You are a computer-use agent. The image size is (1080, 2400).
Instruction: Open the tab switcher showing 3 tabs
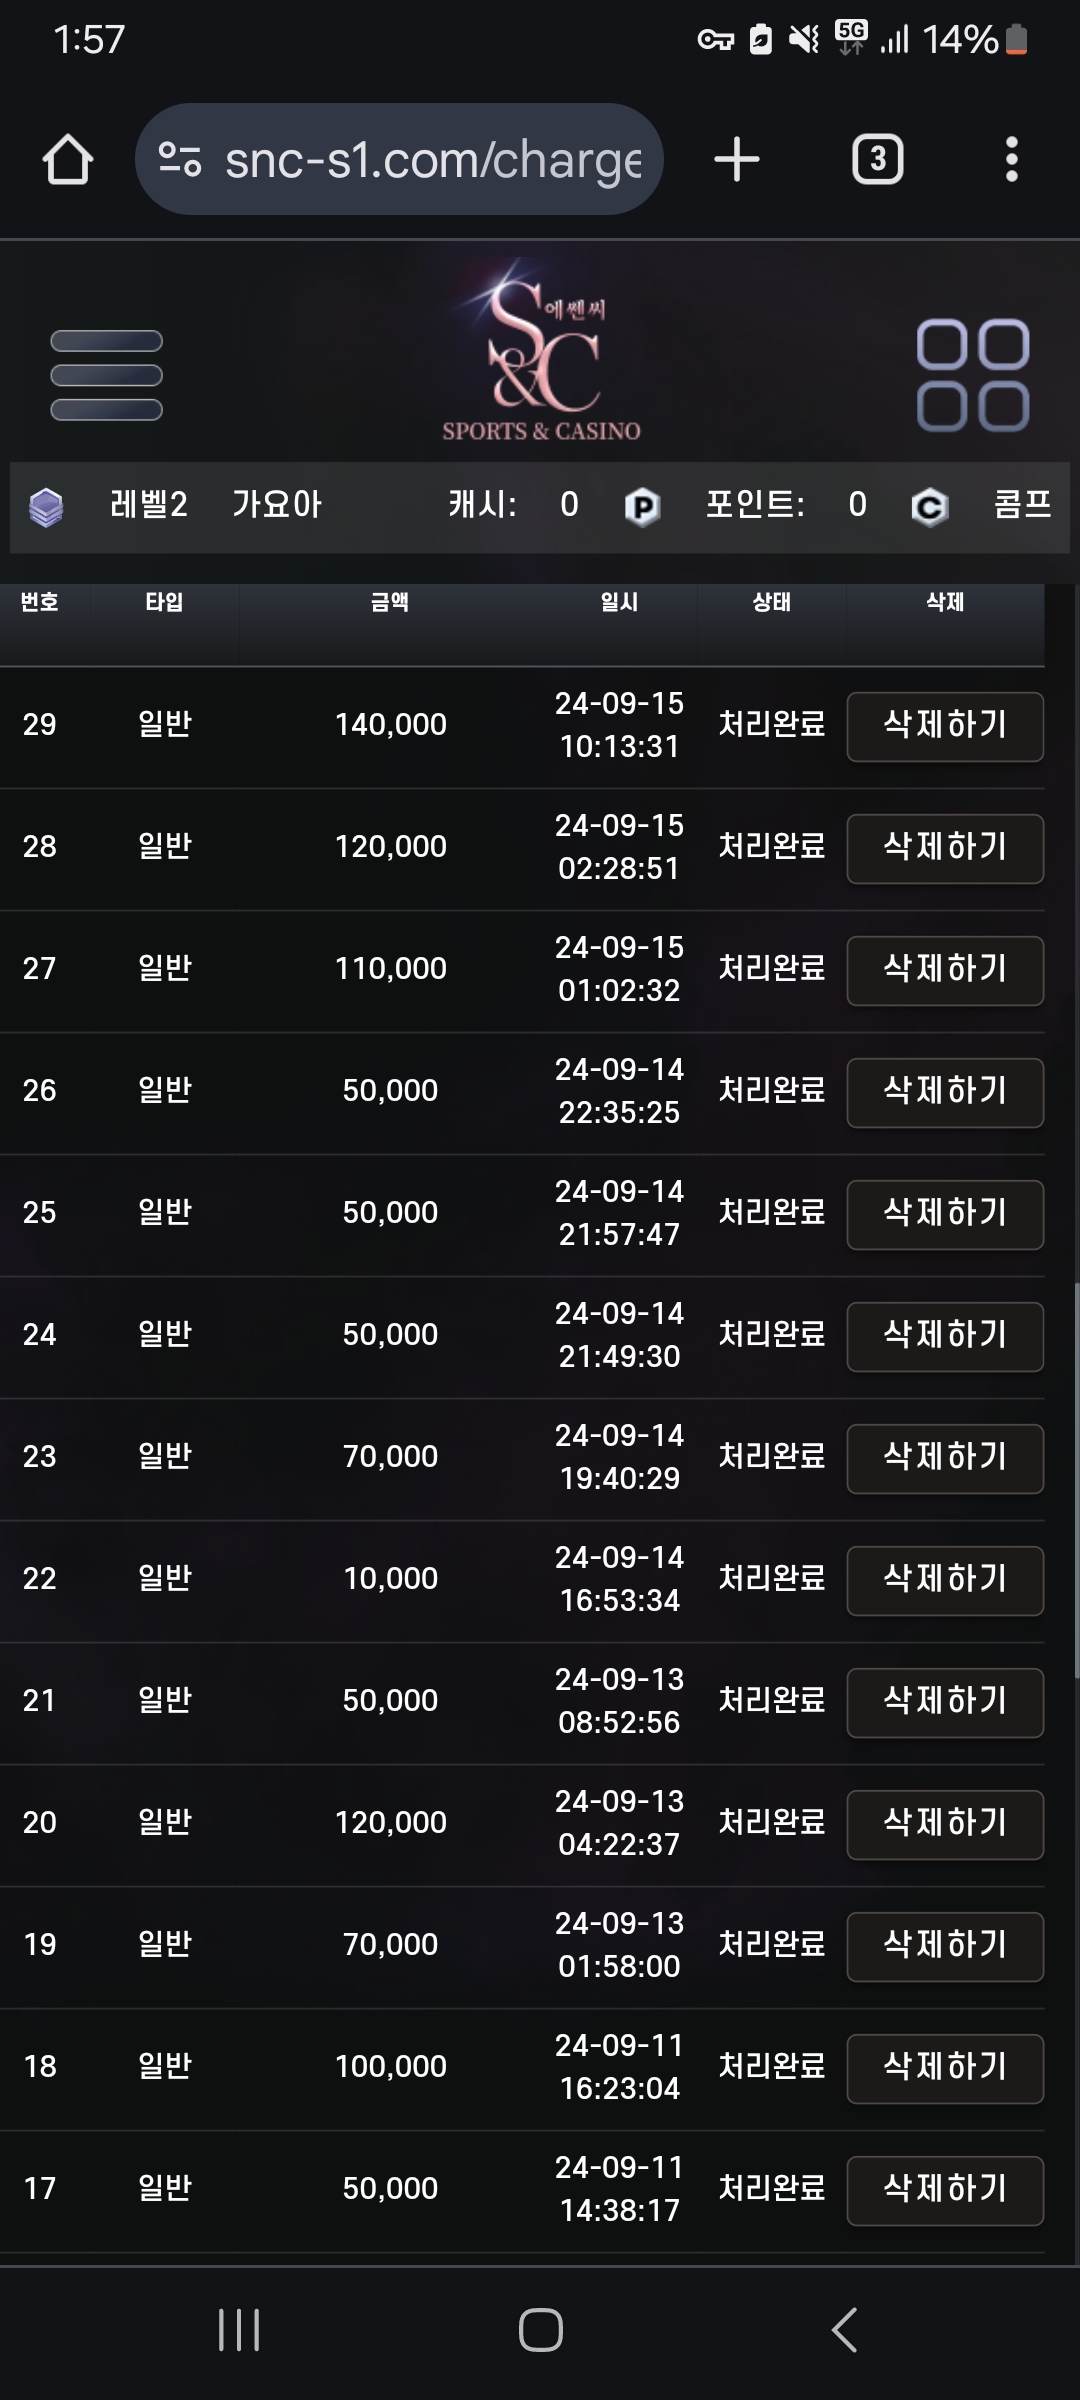point(878,160)
